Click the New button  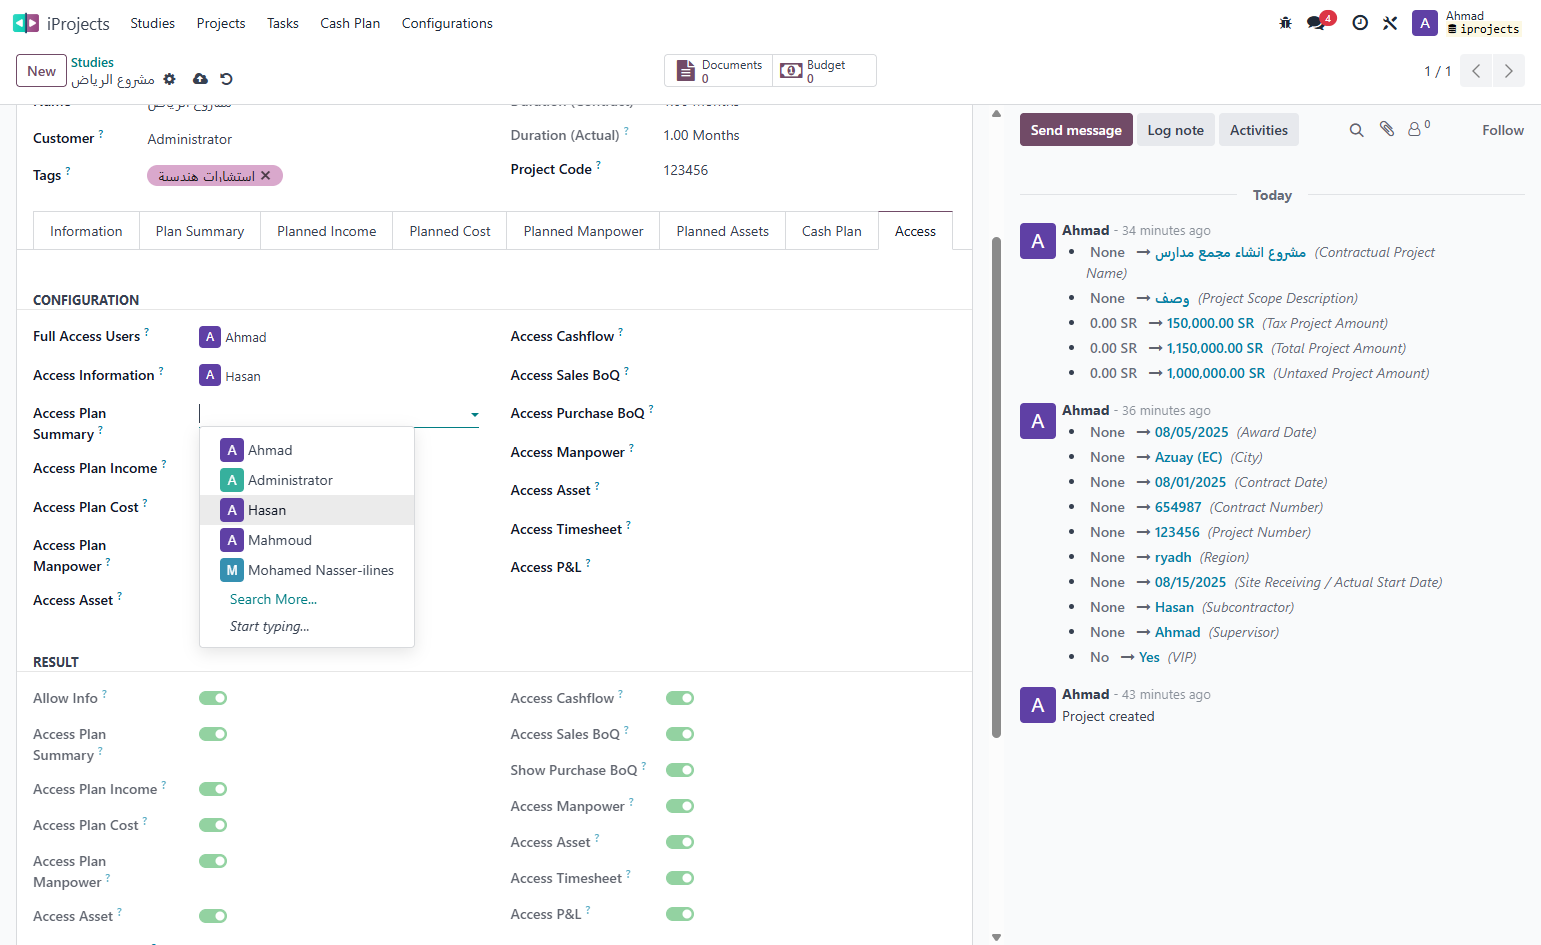pos(42,71)
